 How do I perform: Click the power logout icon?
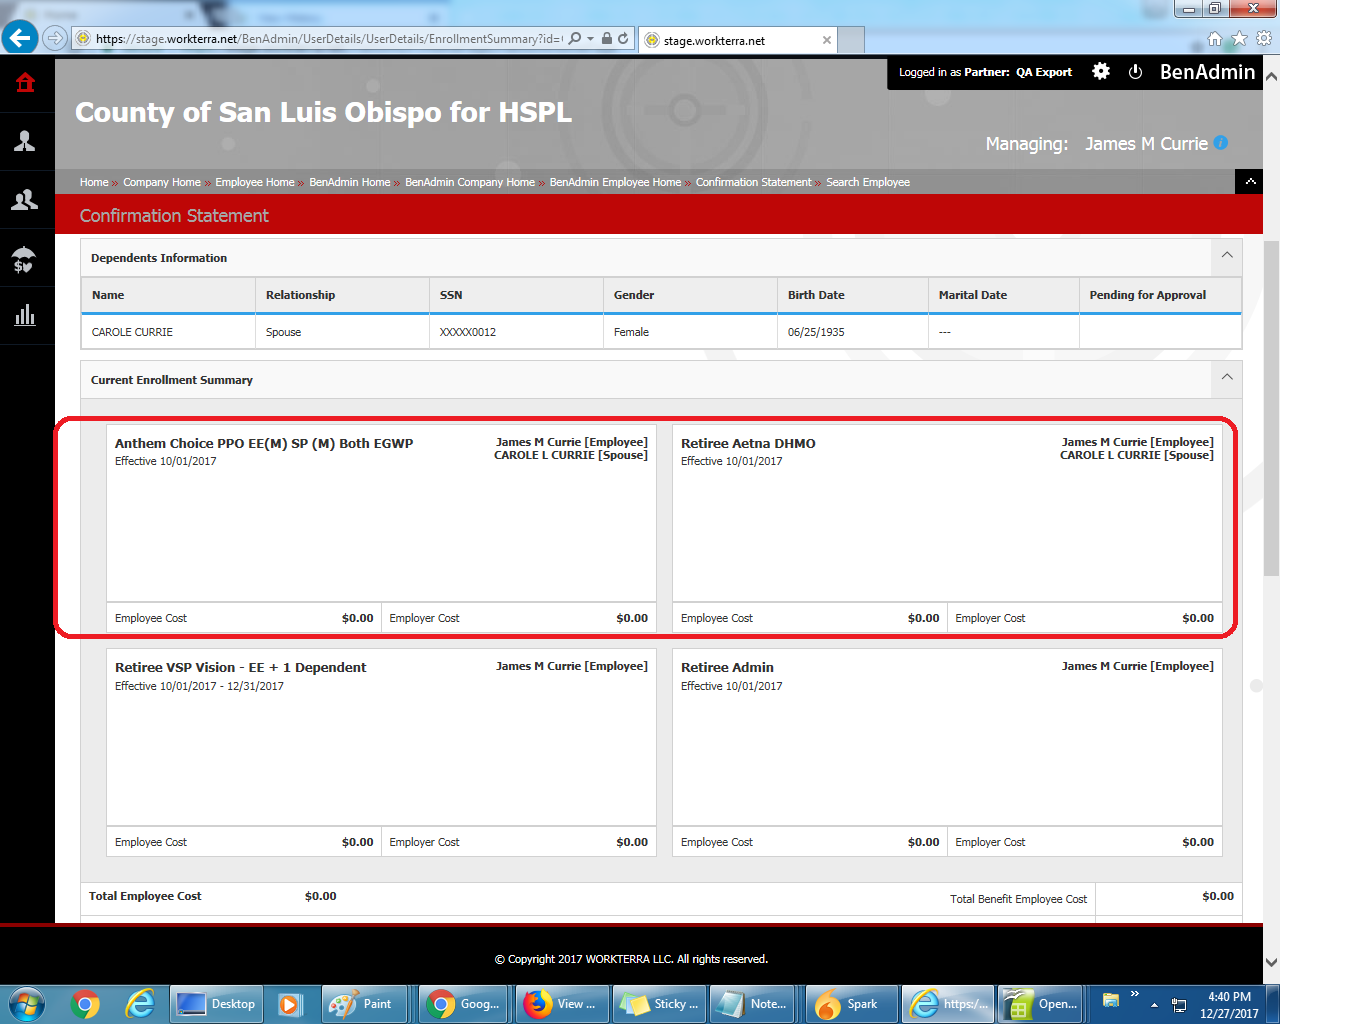1135,72
